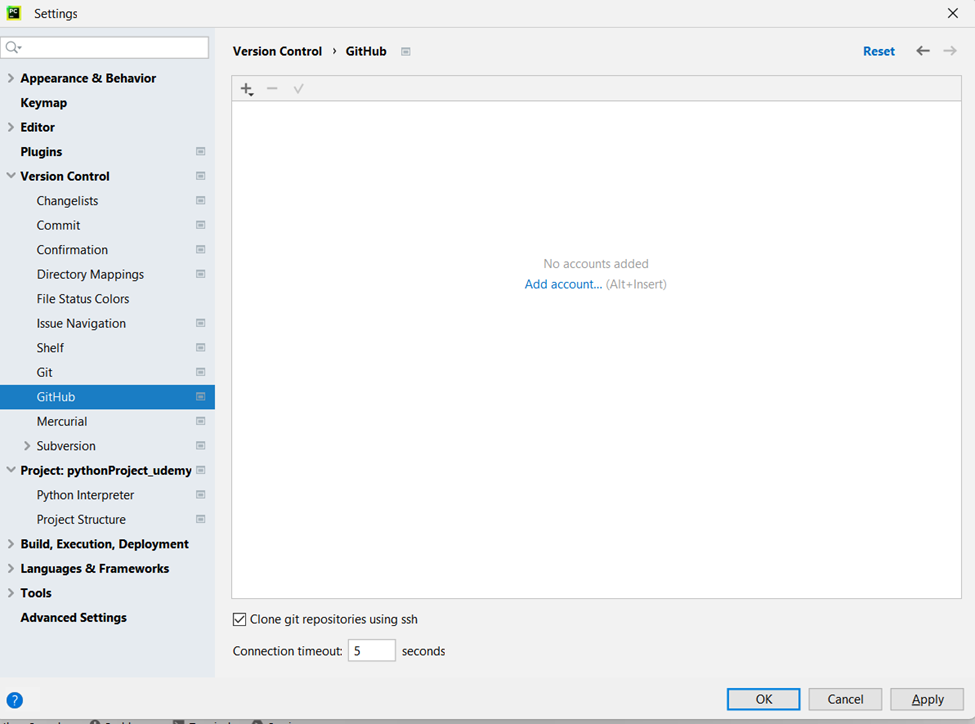Click the Cancel button
This screenshot has width=975, height=724.
point(845,699)
